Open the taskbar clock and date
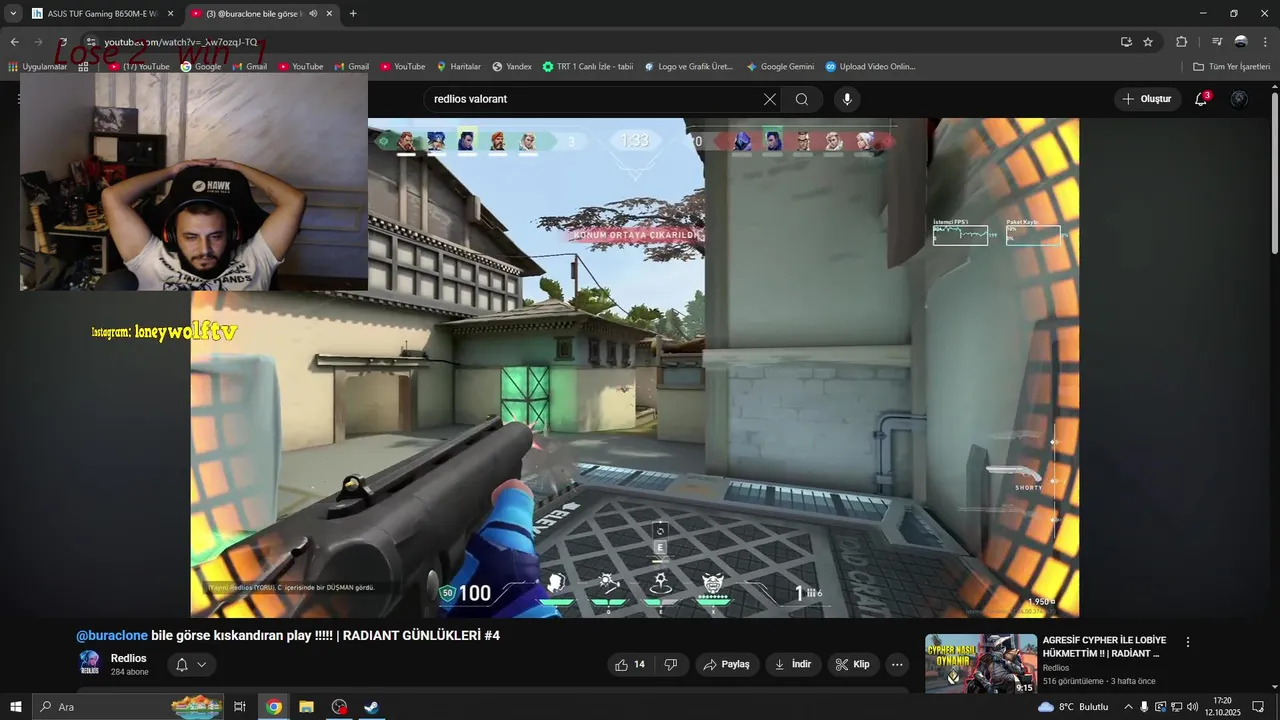 [x=1221, y=707]
